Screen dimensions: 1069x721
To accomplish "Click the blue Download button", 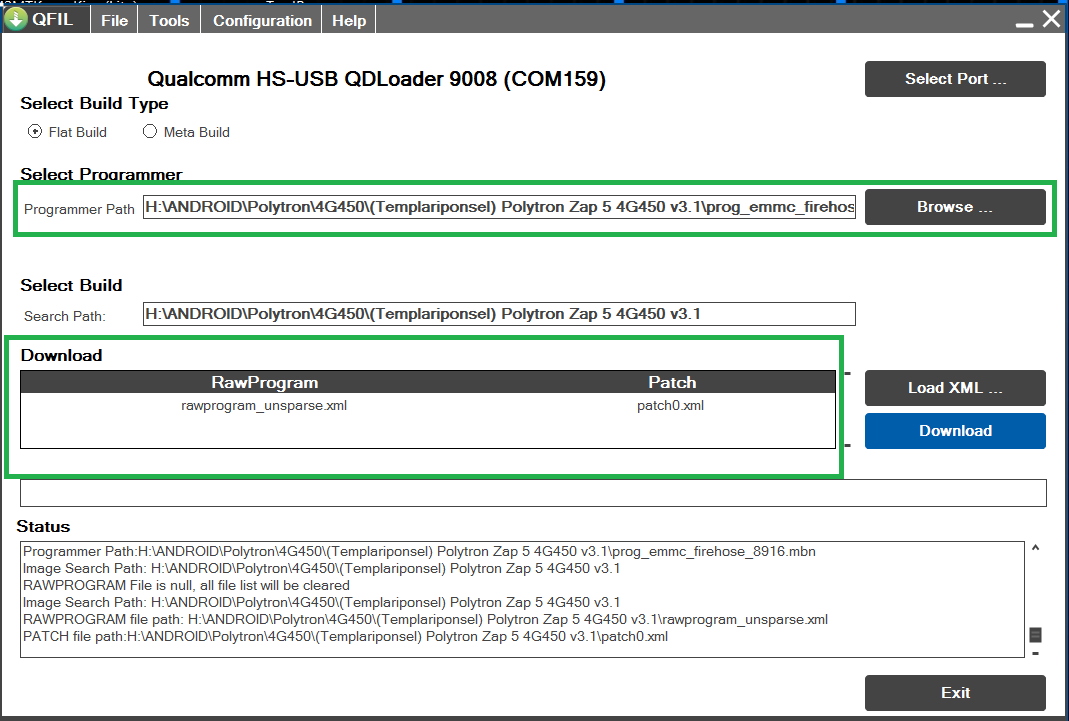I will tap(955, 431).
